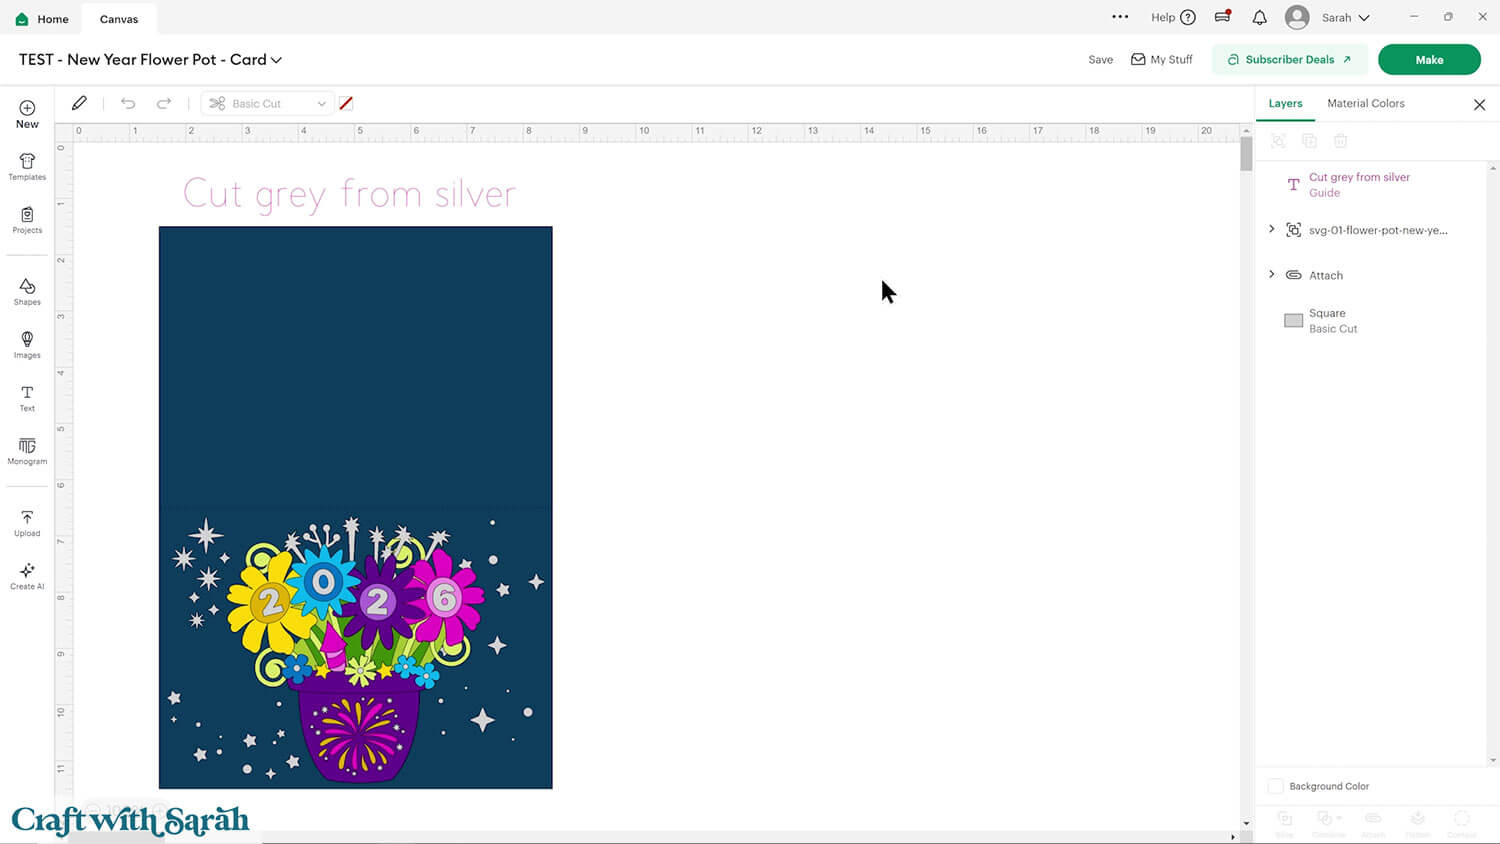1500x844 pixels.
Task: Click the Square layer color swatch
Action: [x=1293, y=321]
